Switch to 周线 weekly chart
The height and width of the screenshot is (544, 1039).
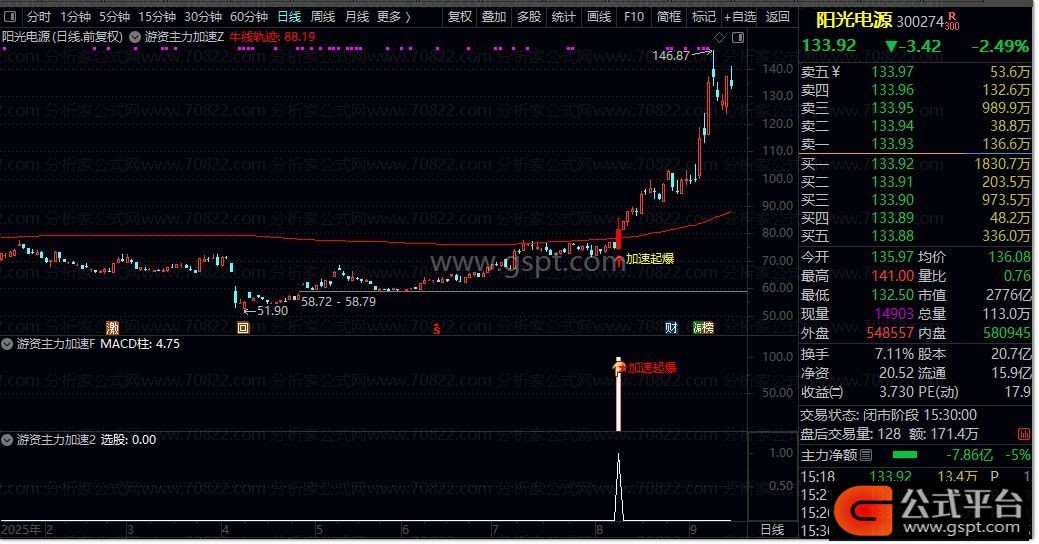click(x=323, y=17)
